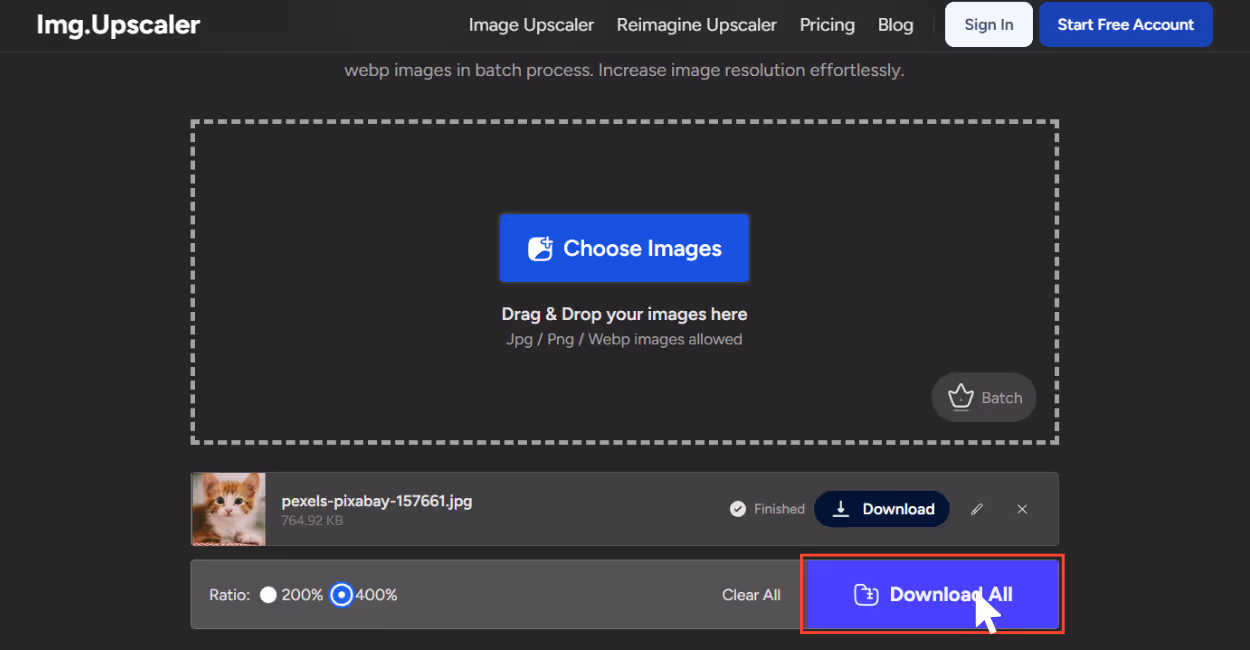The width and height of the screenshot is (1250, 650).
Task: Click the kitten image thumbnail
Action: [x=229, y=509]
